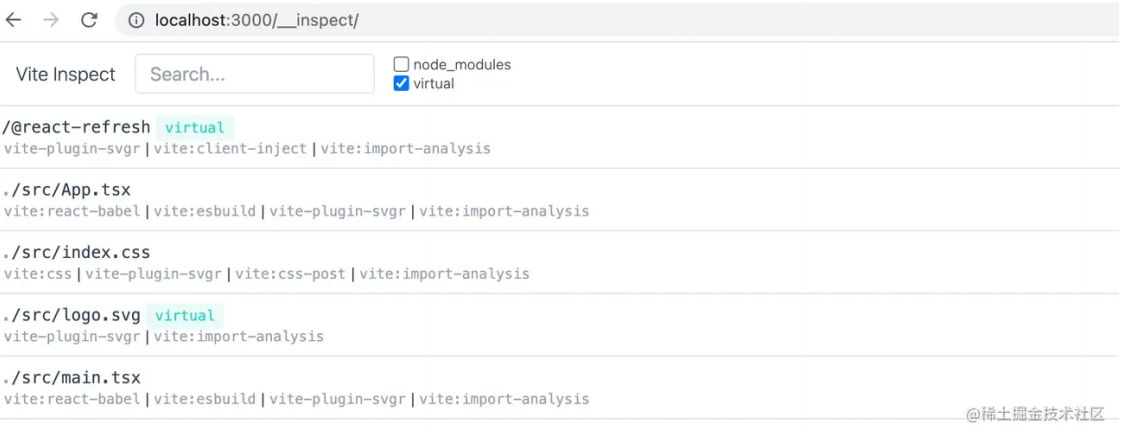Click vite:css-post plugin under index.css
1132x432 pixels.
click(x=290, y=274)
